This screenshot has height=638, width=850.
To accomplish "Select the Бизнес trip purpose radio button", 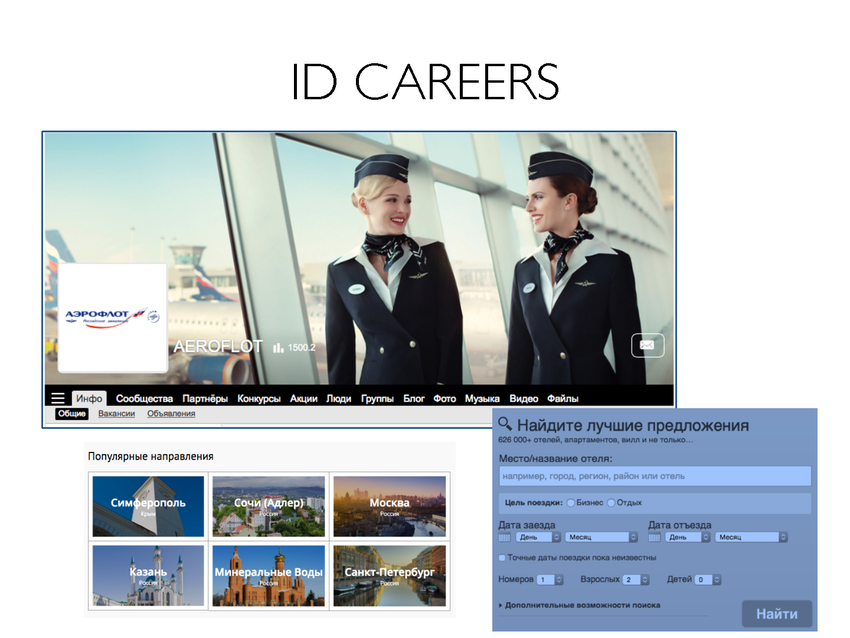I will tap(570, 503).
